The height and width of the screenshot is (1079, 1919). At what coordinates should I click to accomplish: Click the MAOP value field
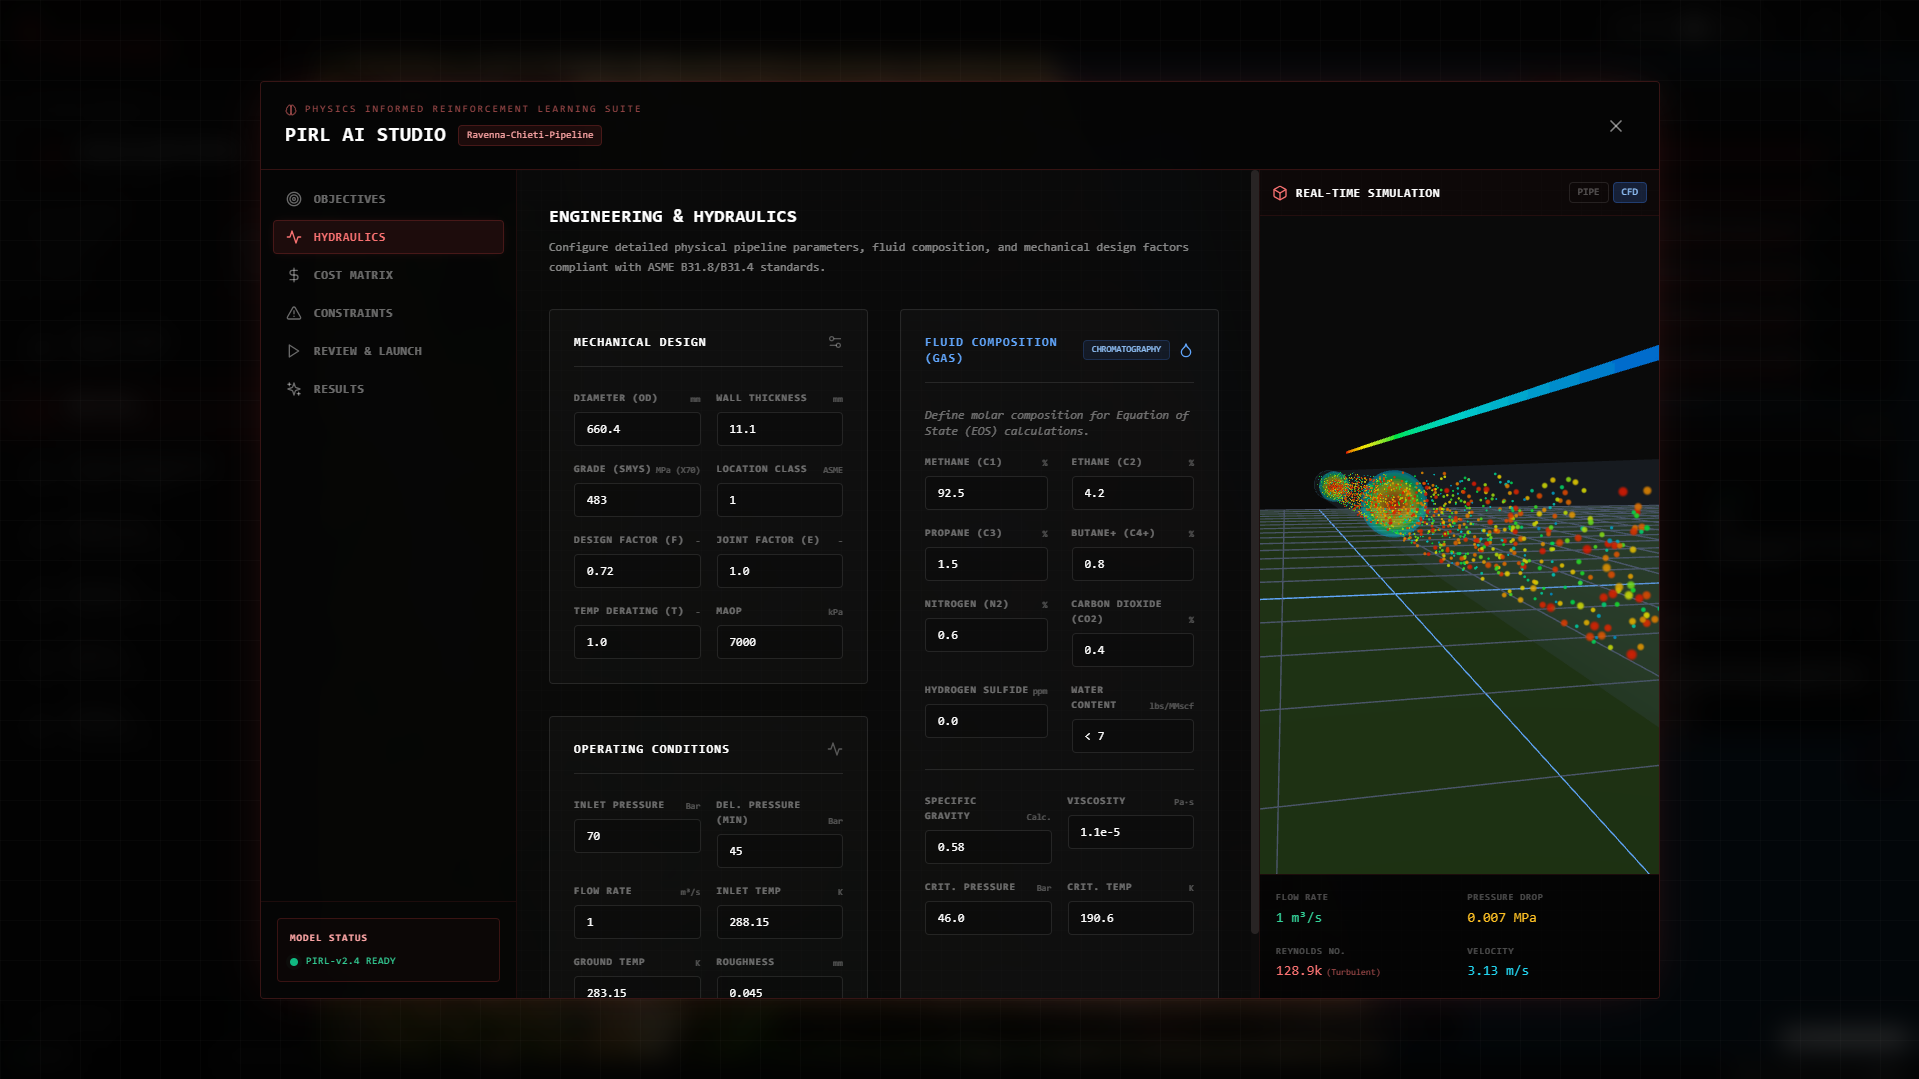click(x=779, y=642)
